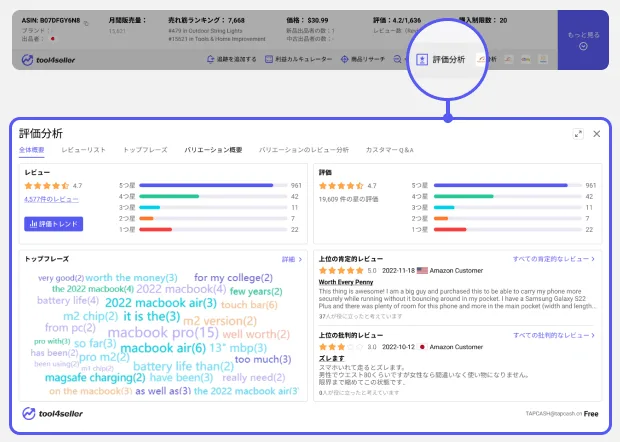Click the 評価トレンド button
Screen dimensions: 620x442
pos(53,224)
